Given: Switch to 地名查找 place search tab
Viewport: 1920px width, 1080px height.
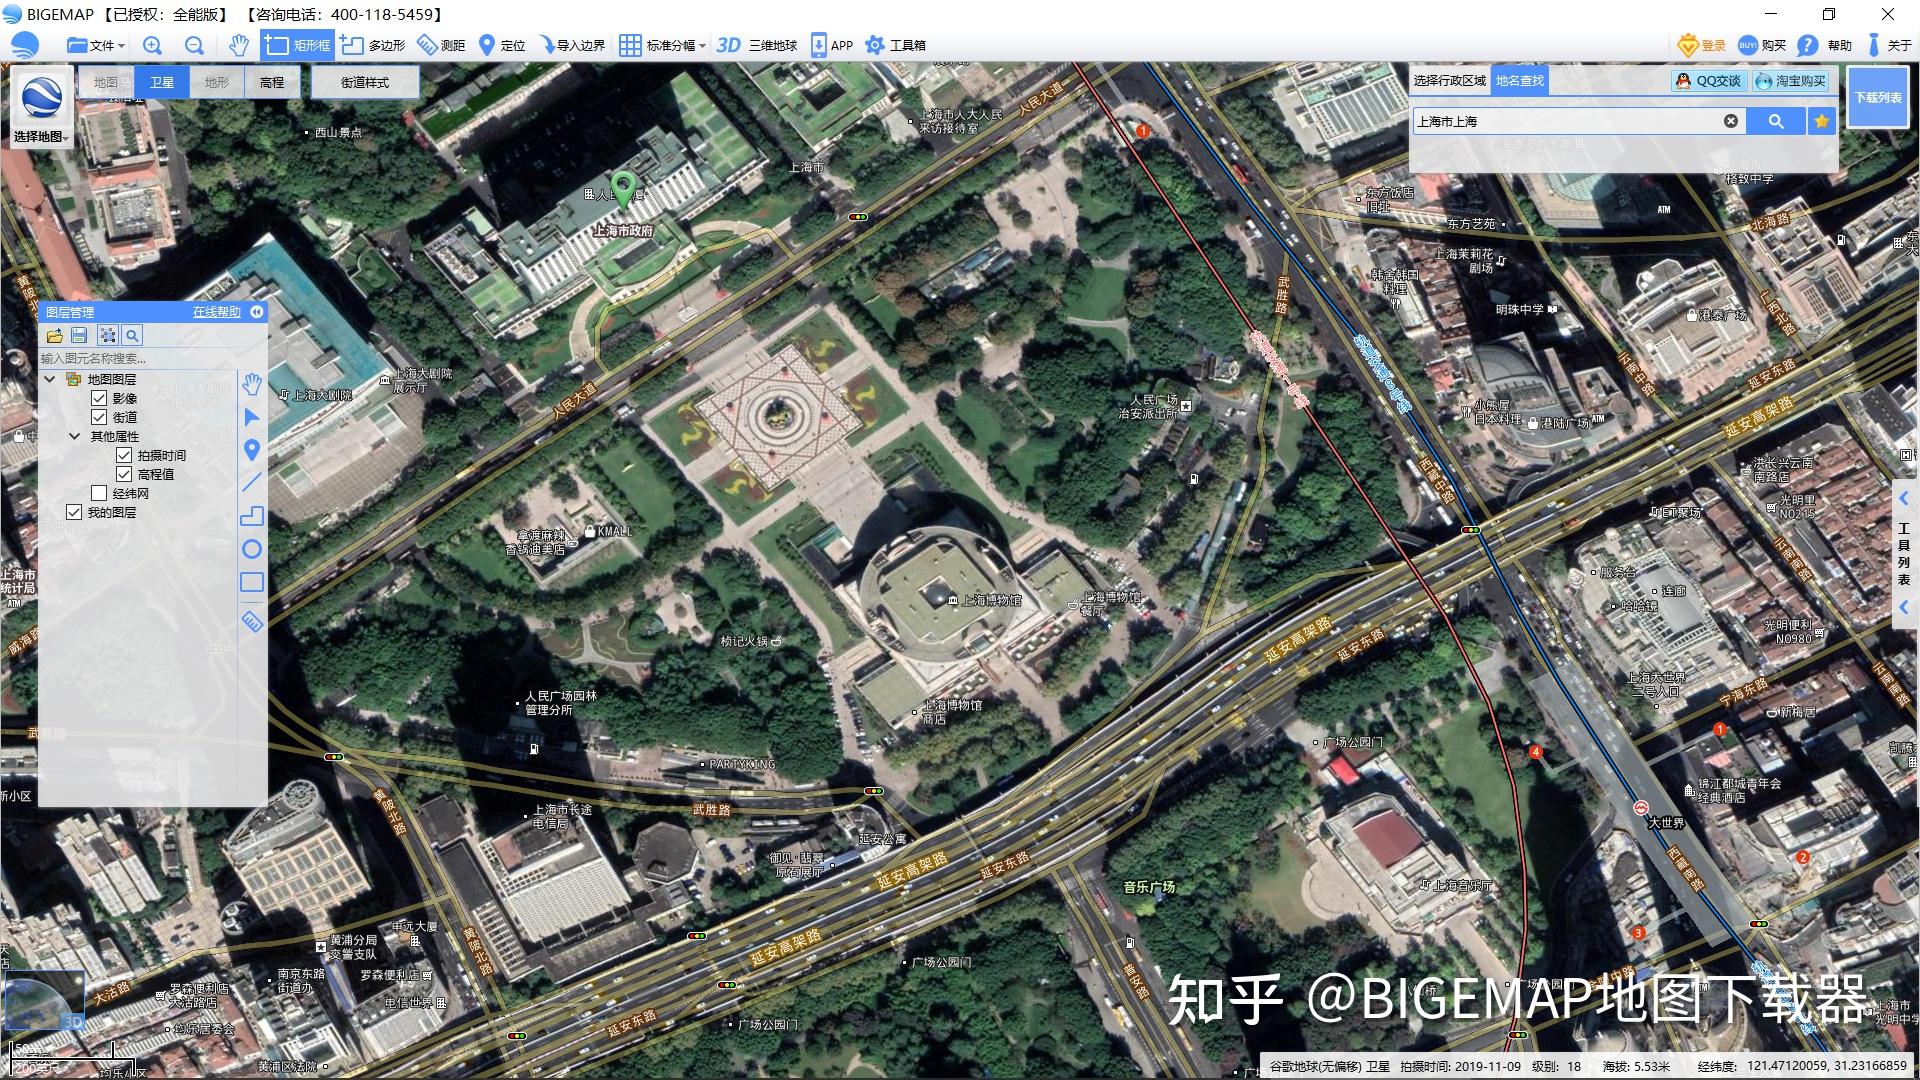Looking at the screenshot, I should tap(1520, 81).
